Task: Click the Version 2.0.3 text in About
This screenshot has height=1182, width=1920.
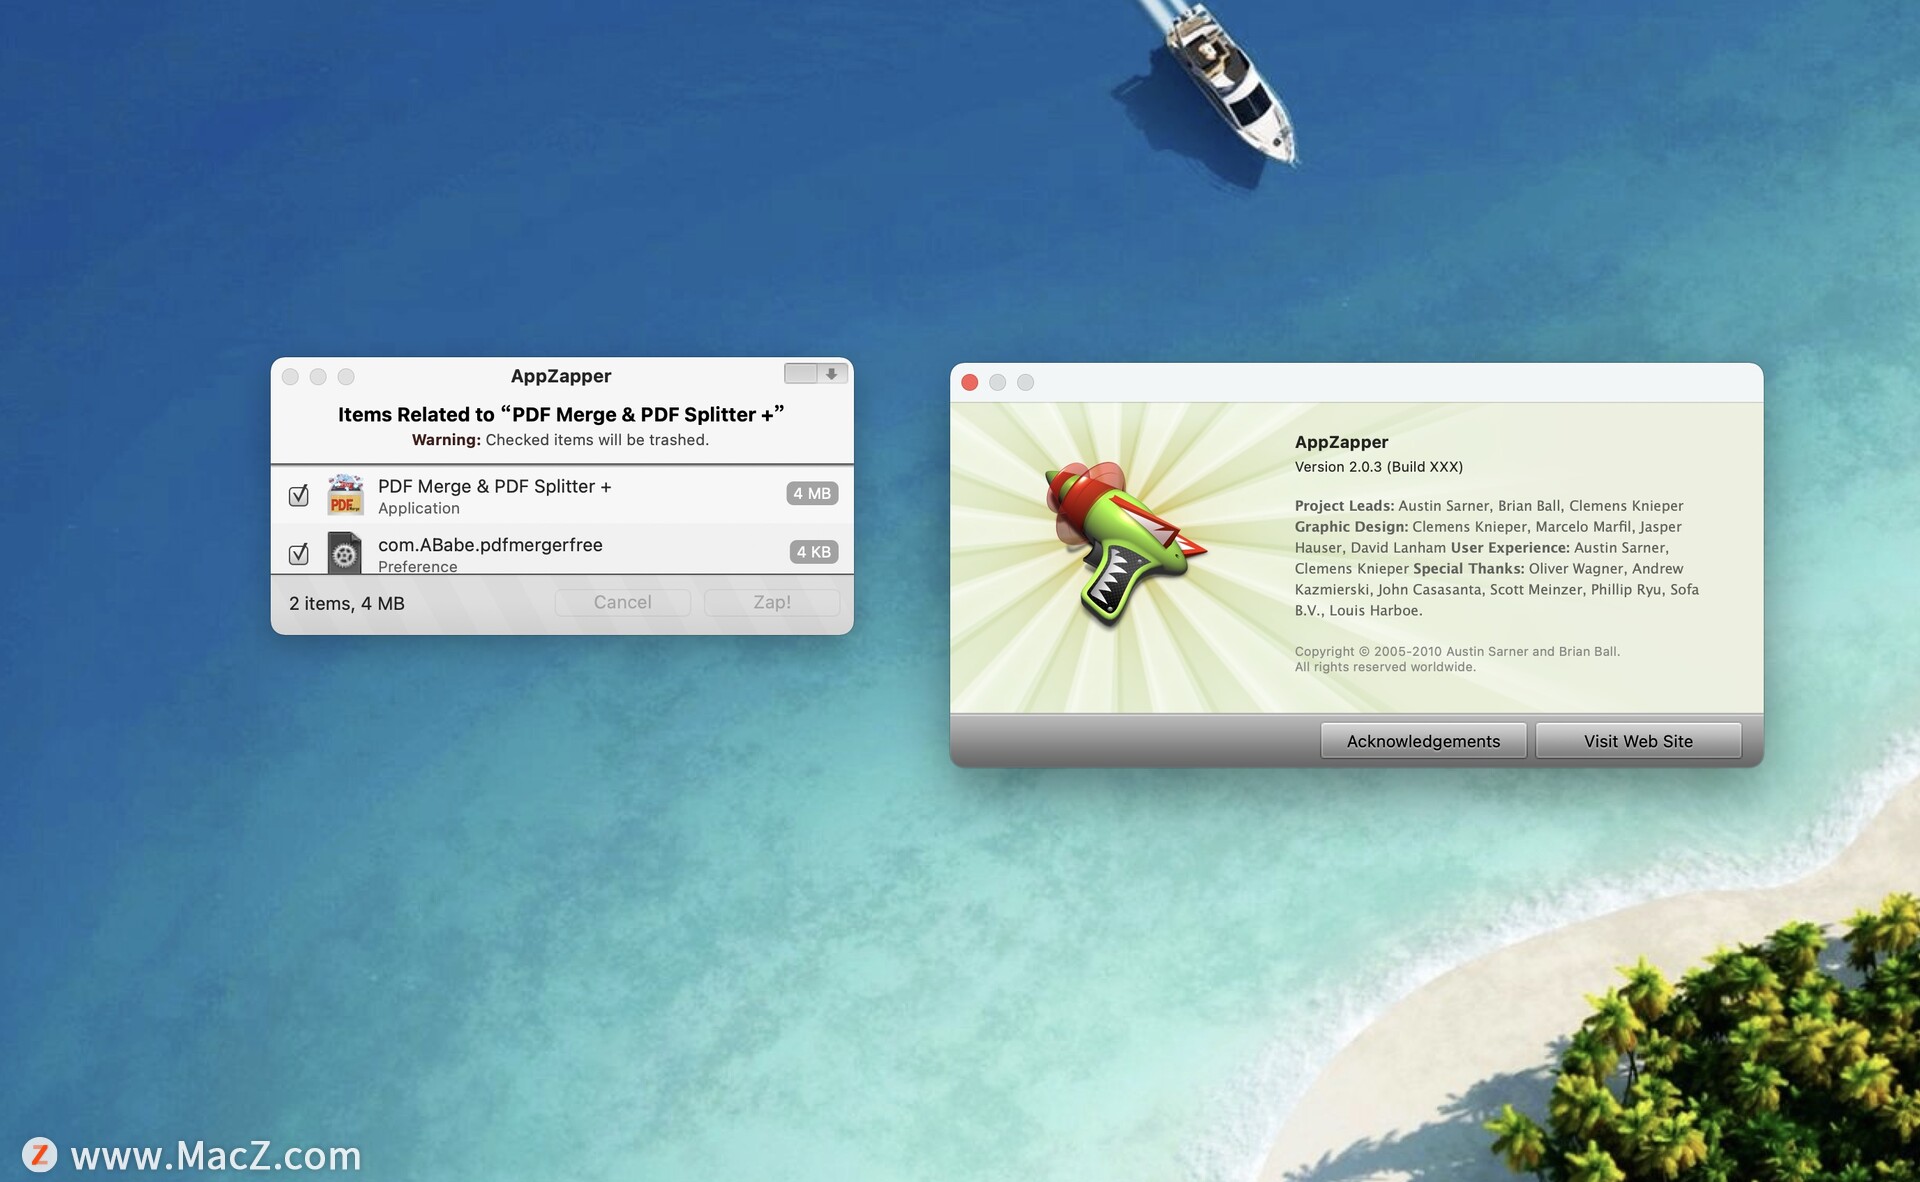Action: point(1378,467)
